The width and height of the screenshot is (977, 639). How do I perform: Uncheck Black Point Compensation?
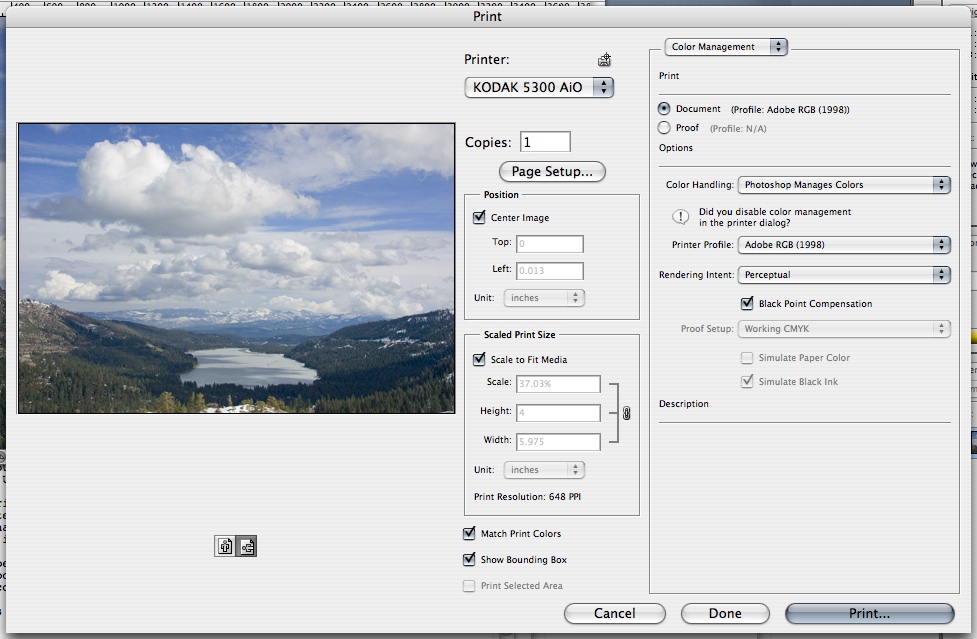(747, 303)
